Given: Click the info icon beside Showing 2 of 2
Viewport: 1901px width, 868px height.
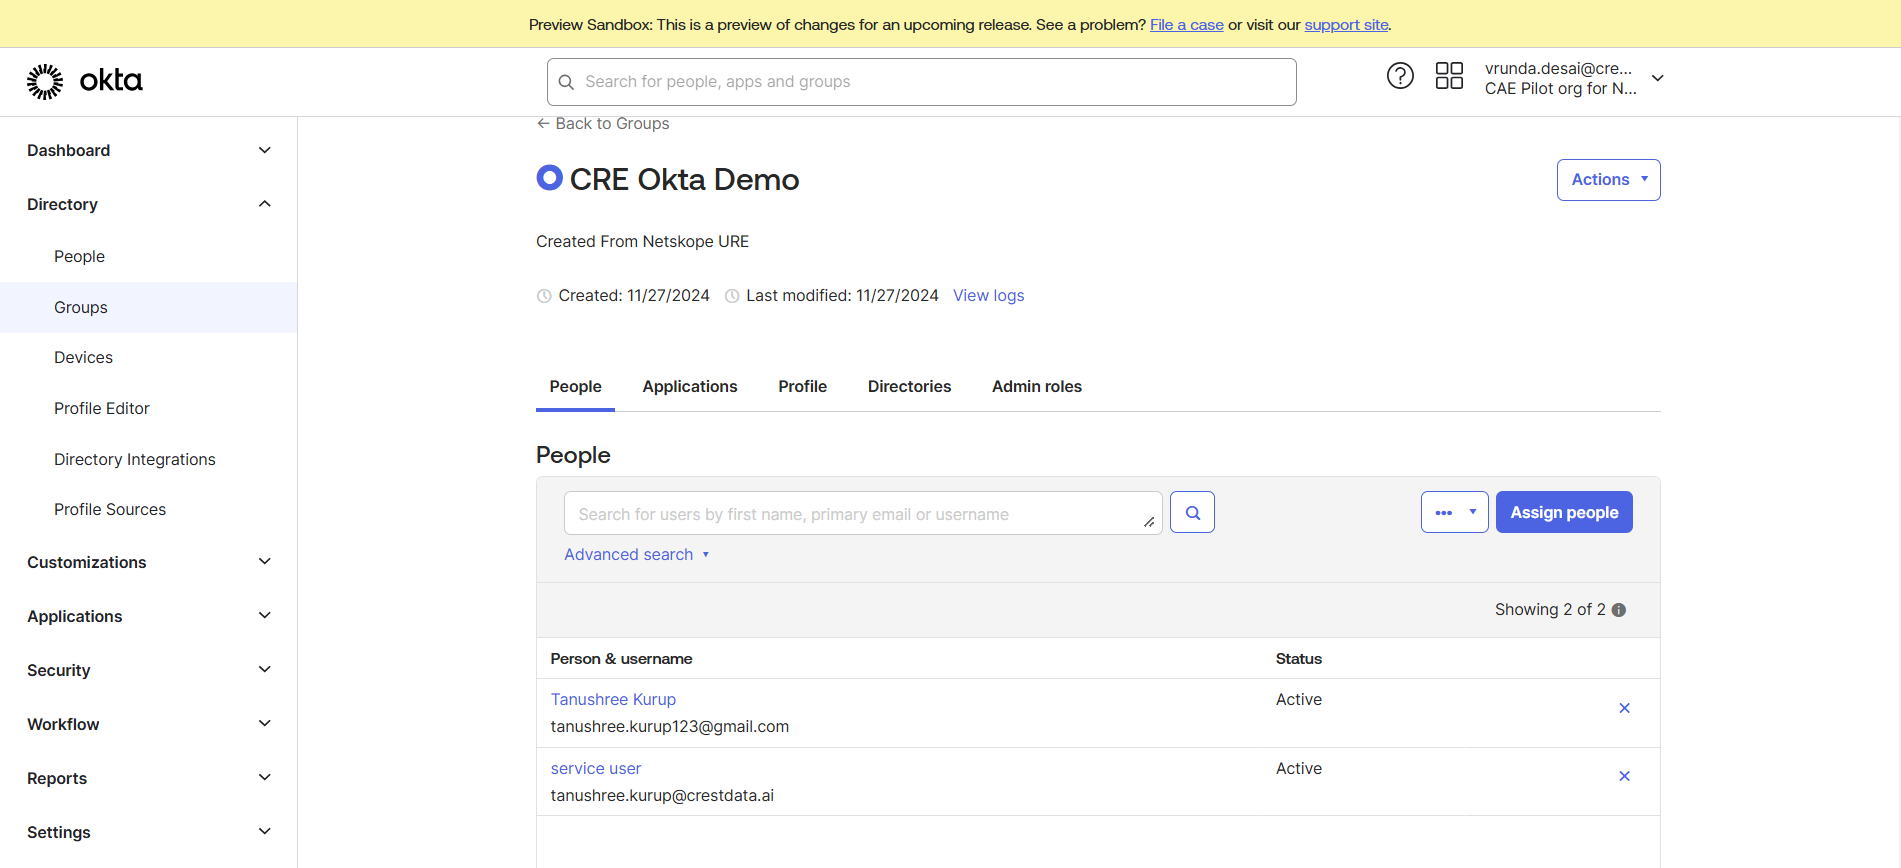Looking at the screenshot, I should 1619,610.
